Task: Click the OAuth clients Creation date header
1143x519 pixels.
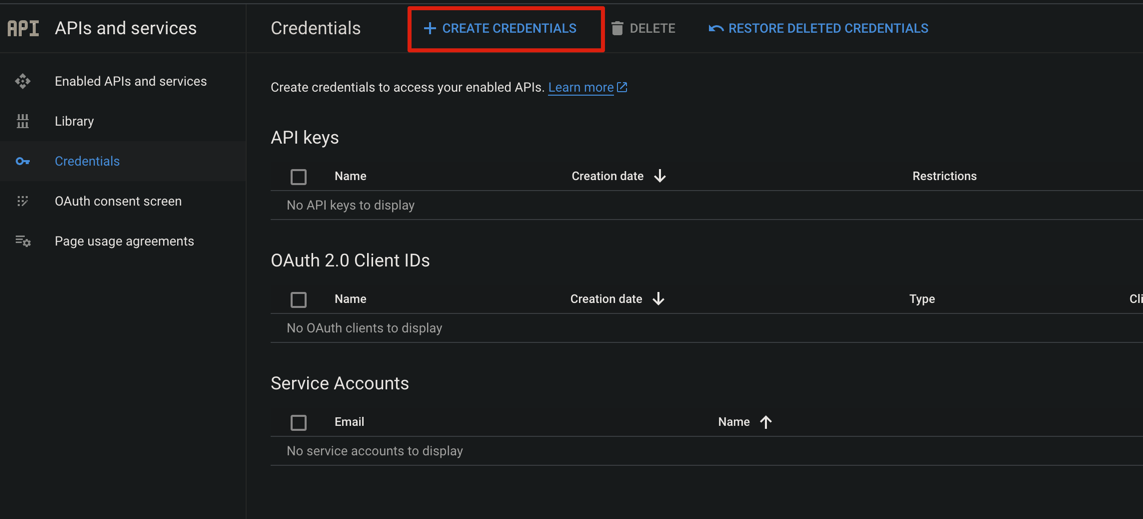Action: tap(606, 299)
